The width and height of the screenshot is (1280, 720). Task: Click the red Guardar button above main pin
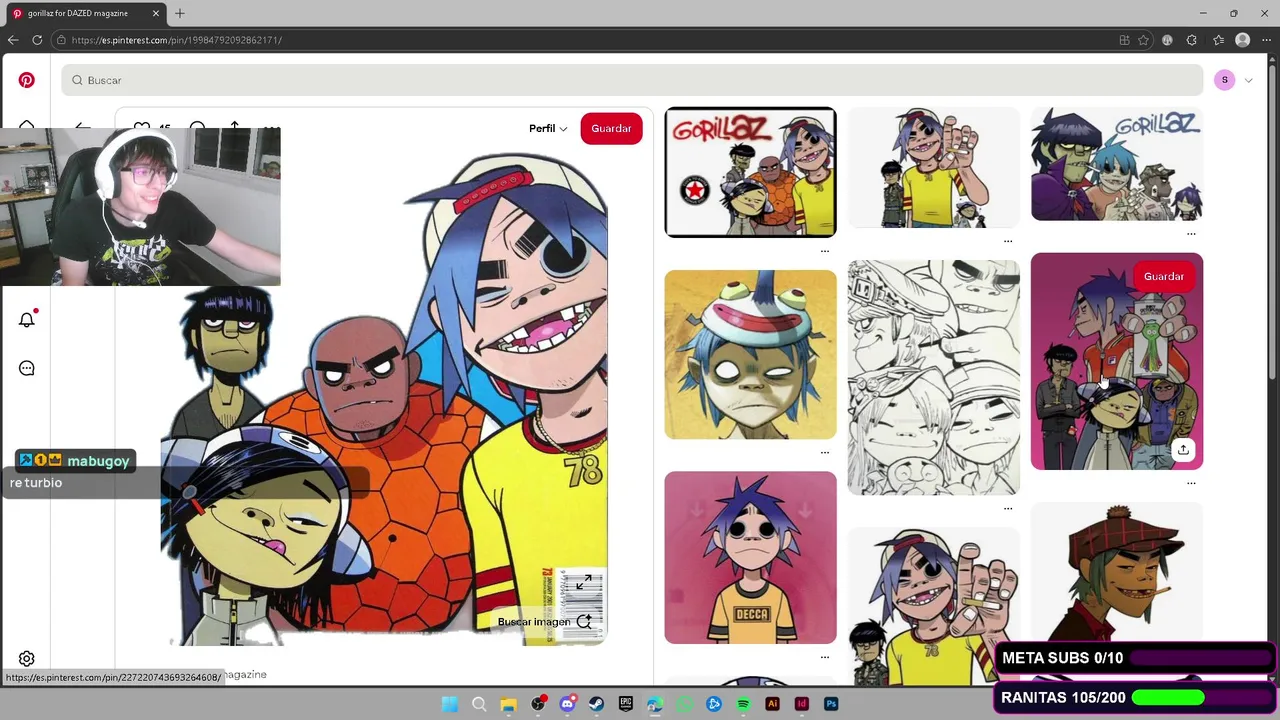tap(611, 128)
